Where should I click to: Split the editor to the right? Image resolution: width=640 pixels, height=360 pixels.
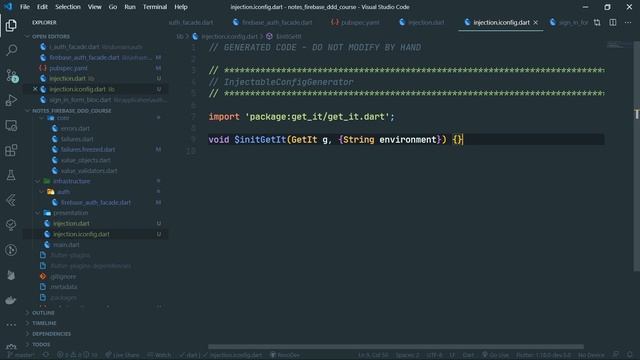[x=613, y=22]
